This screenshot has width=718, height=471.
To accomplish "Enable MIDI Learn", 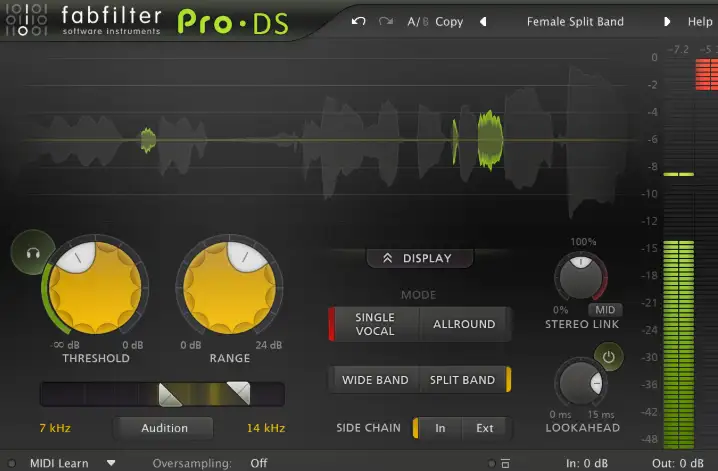I will [59, 463].
